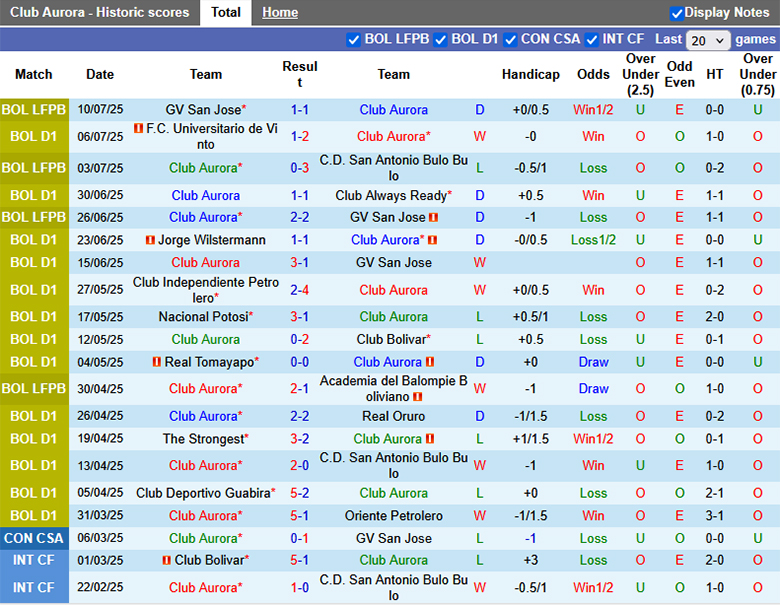Click BOL LFPB league cell on 30/04/25
This screenshot has width=780, height=605.
(34, 389)
